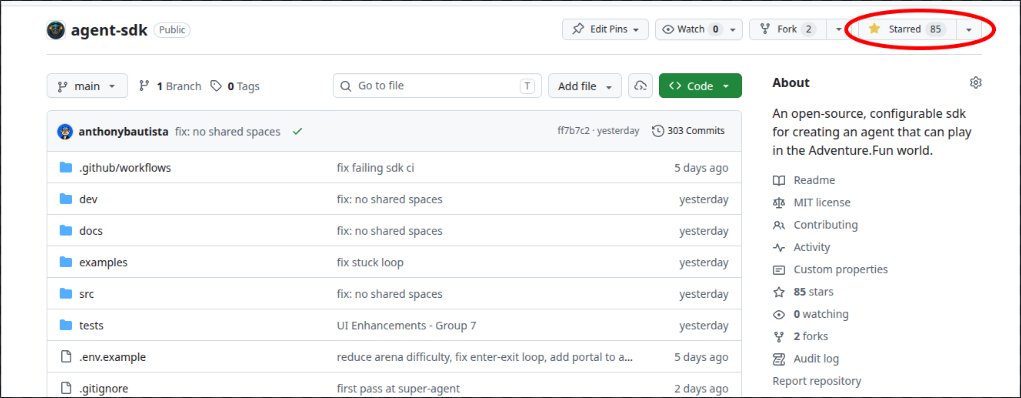Open 'first pass at super-agent' commit message
This screenshot has height=398, width=1021.
(398, 389)
